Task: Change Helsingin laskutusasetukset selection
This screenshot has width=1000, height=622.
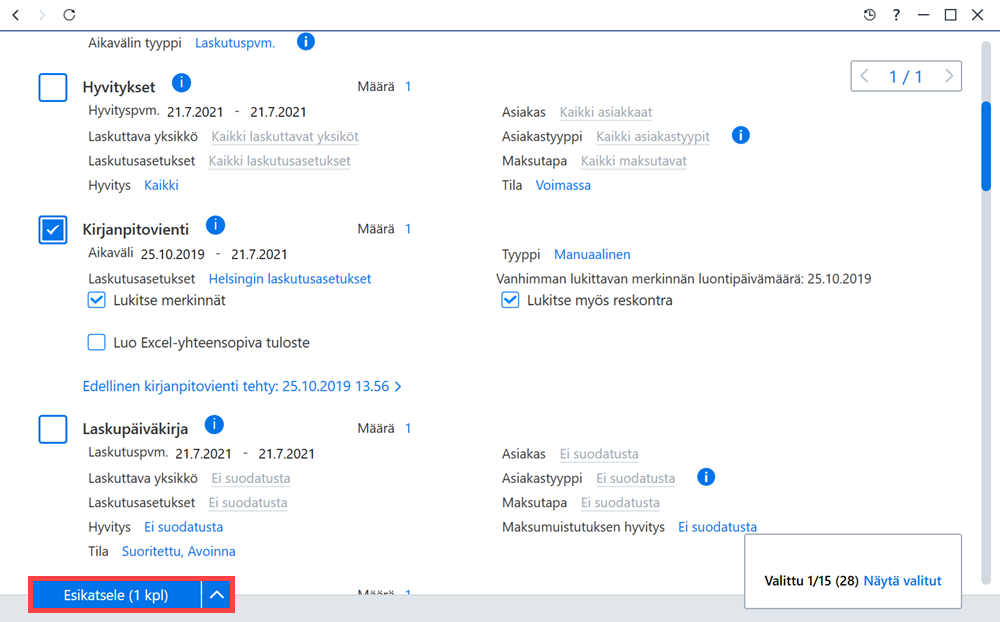Action: [x=290, y=279]
